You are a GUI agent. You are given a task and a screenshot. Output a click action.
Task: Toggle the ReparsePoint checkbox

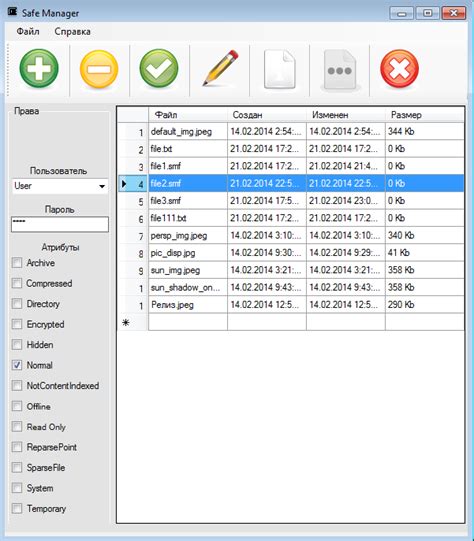[x=17, y=447]
